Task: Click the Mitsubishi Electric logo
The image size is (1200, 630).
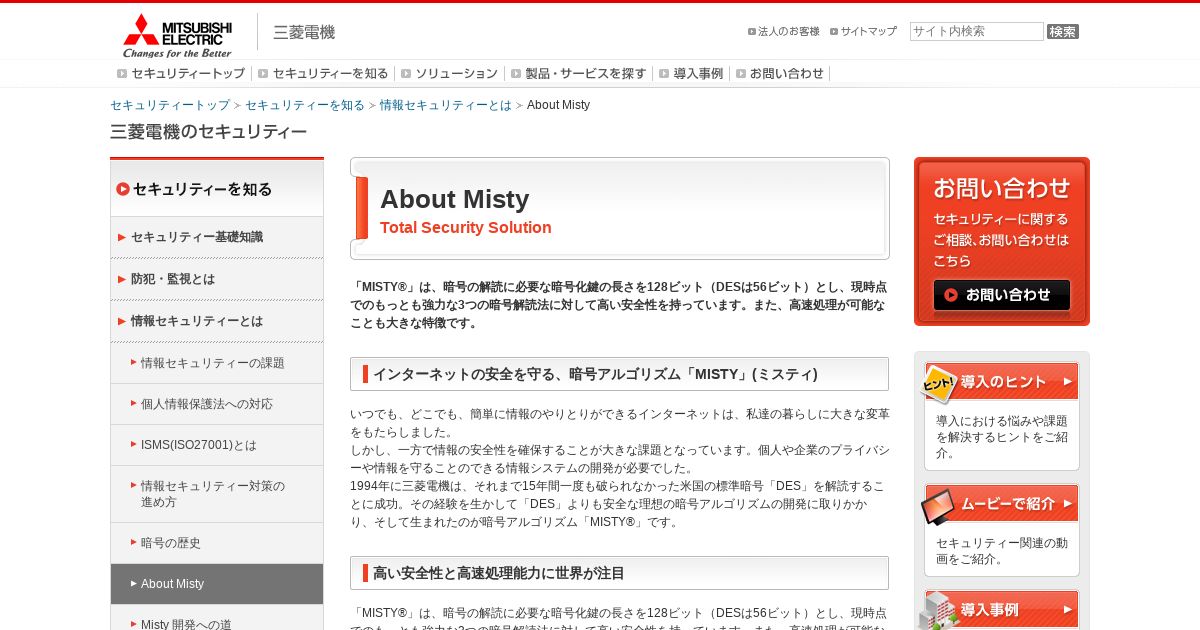Action: 177,35
